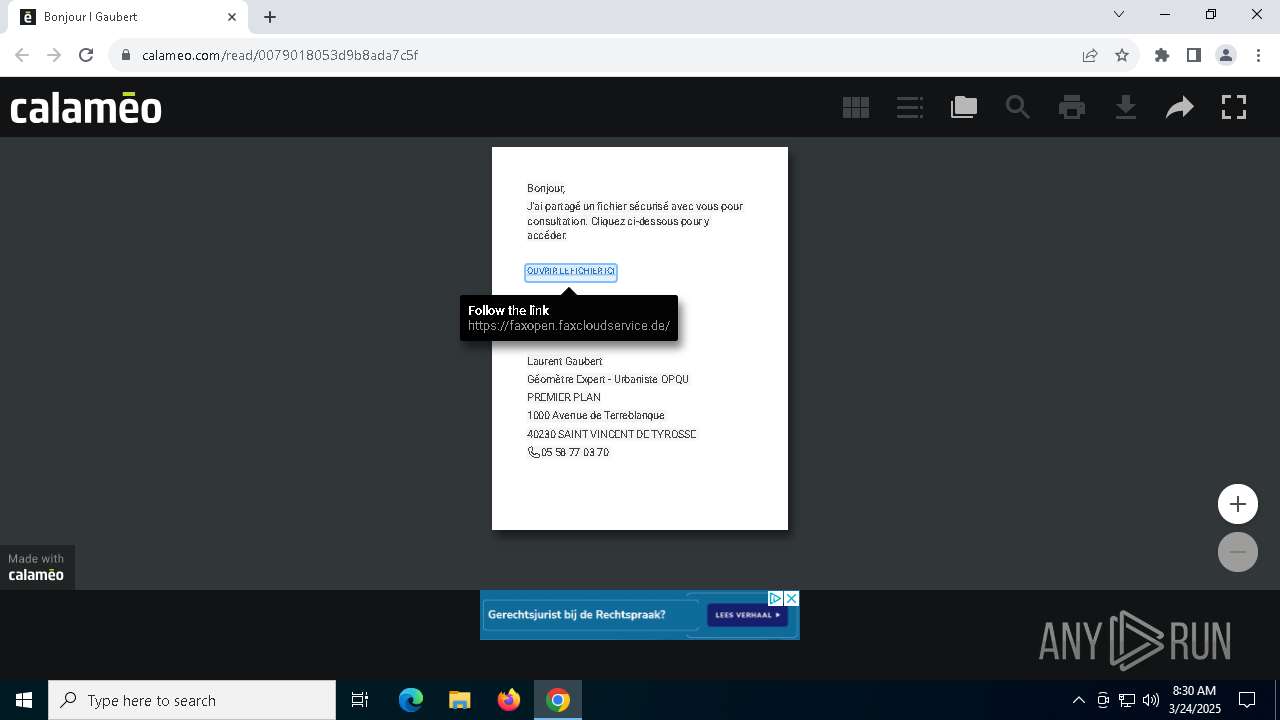Image resolution: width=1280 pixels, height=720 pixels.
Task: Open the Windows Start menu
Action: coord(24,700)
